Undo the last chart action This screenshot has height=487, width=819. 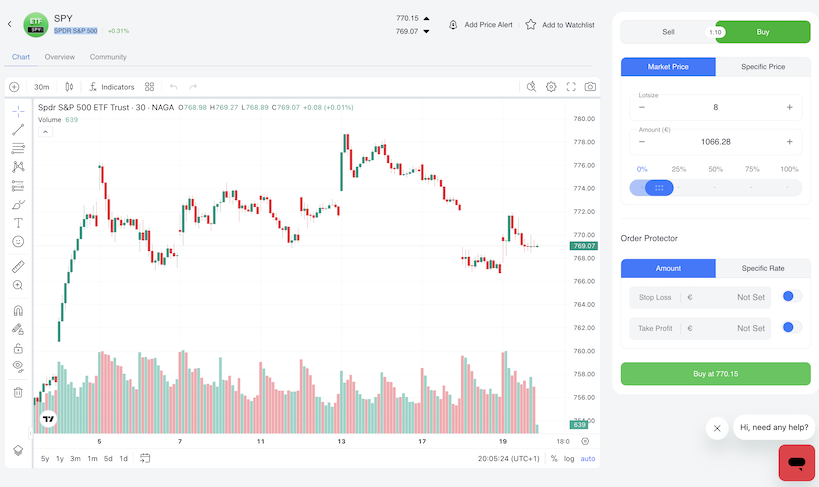(x=173, y=87)
